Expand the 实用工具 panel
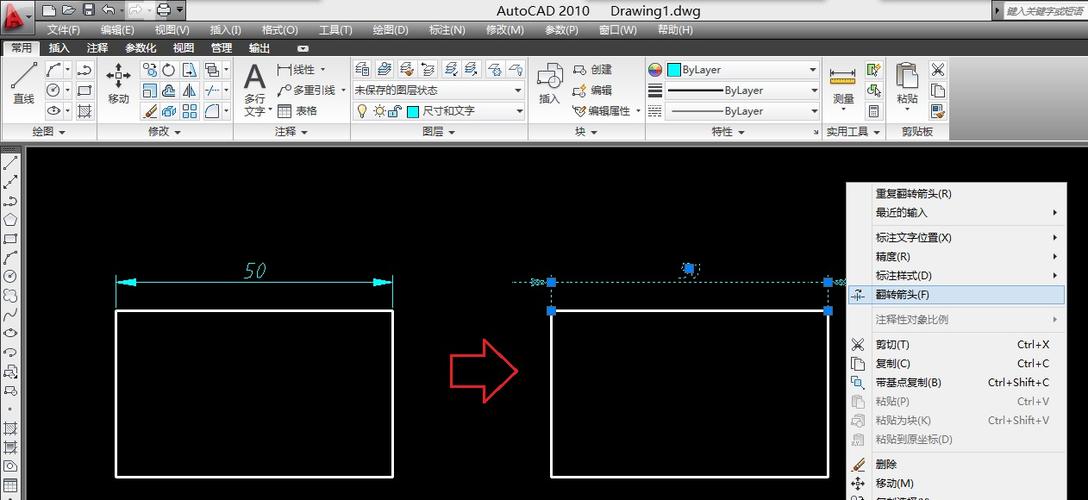 click(x=853, y=132)
